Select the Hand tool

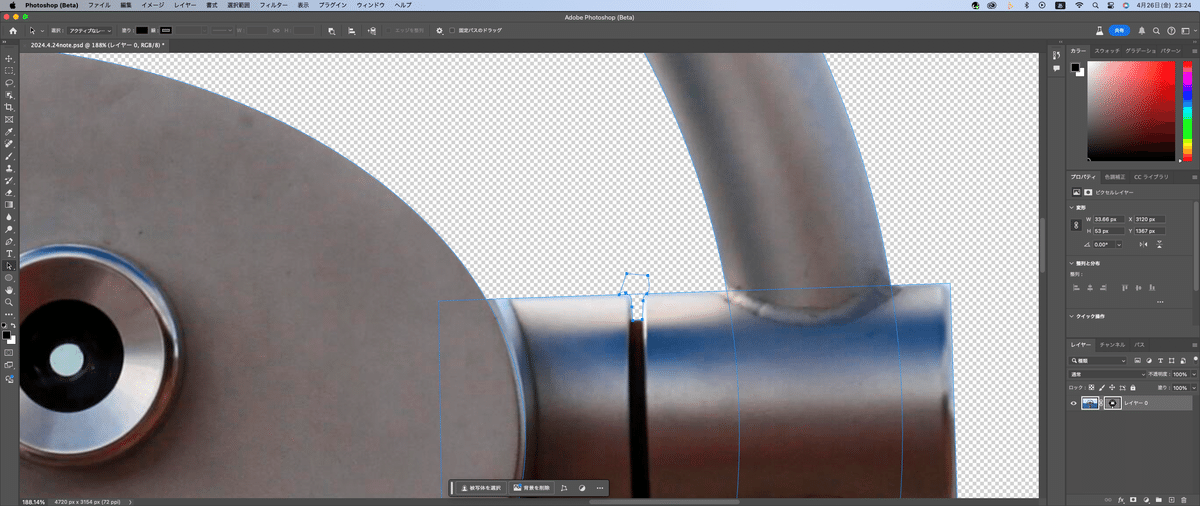(9, 289)
